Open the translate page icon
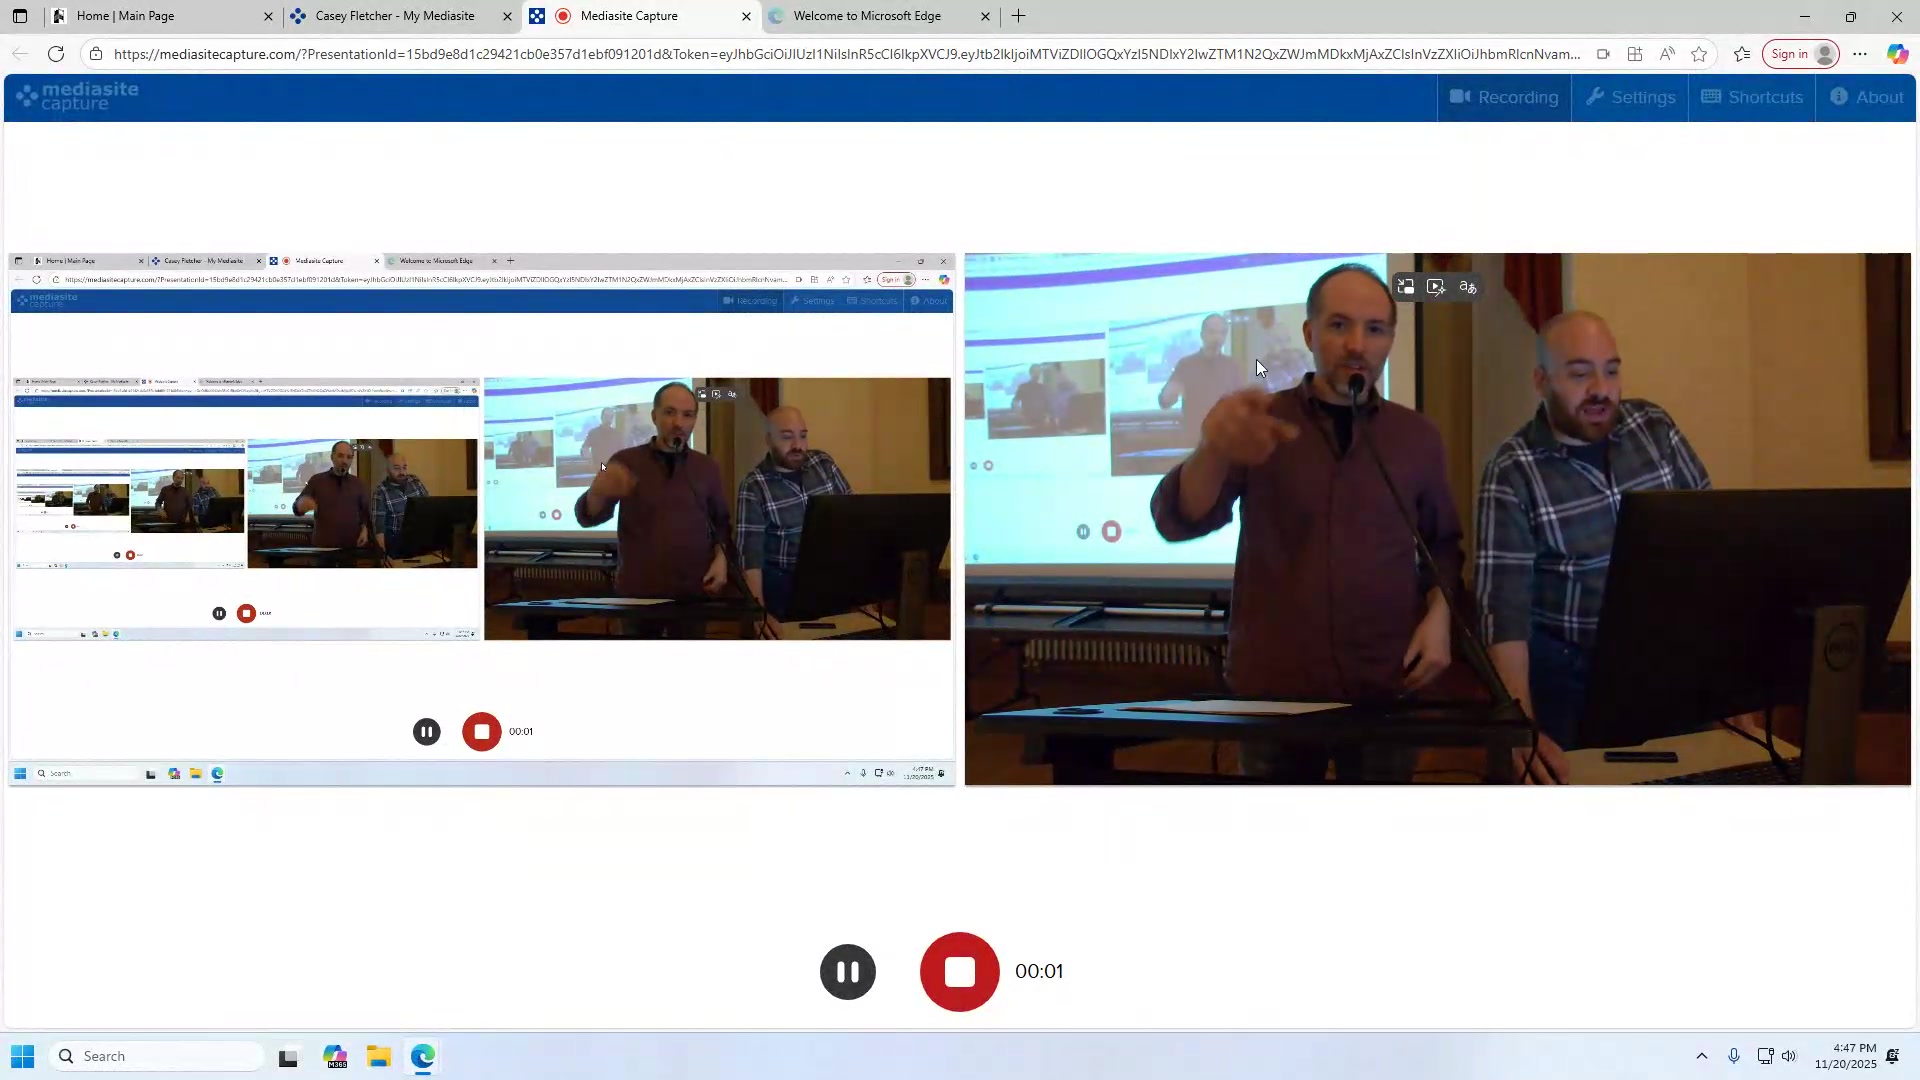This screenshot has height=1080, width=1920. pos(1467,287)
